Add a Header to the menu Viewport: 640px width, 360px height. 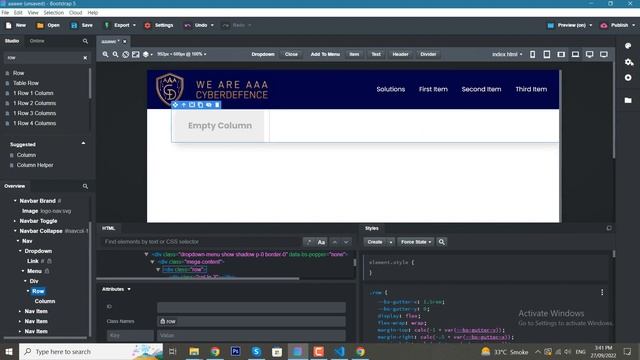pos(400,54)
